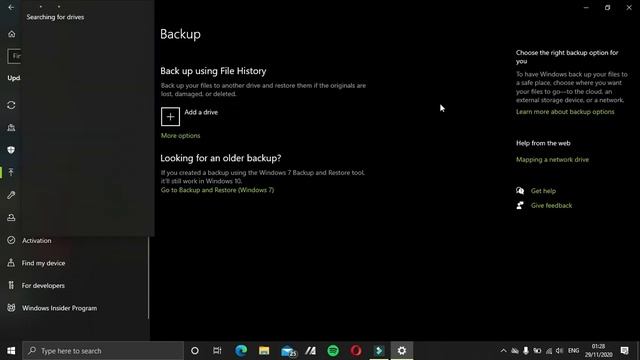The width and height of the screenshot is (640, 360).
Task: Open Task View on the taskbar
Action: pos(217,351)
